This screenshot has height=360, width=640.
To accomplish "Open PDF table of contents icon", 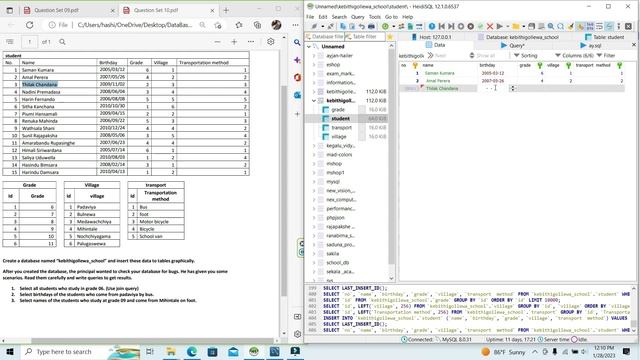I will [x=10, y=42].
